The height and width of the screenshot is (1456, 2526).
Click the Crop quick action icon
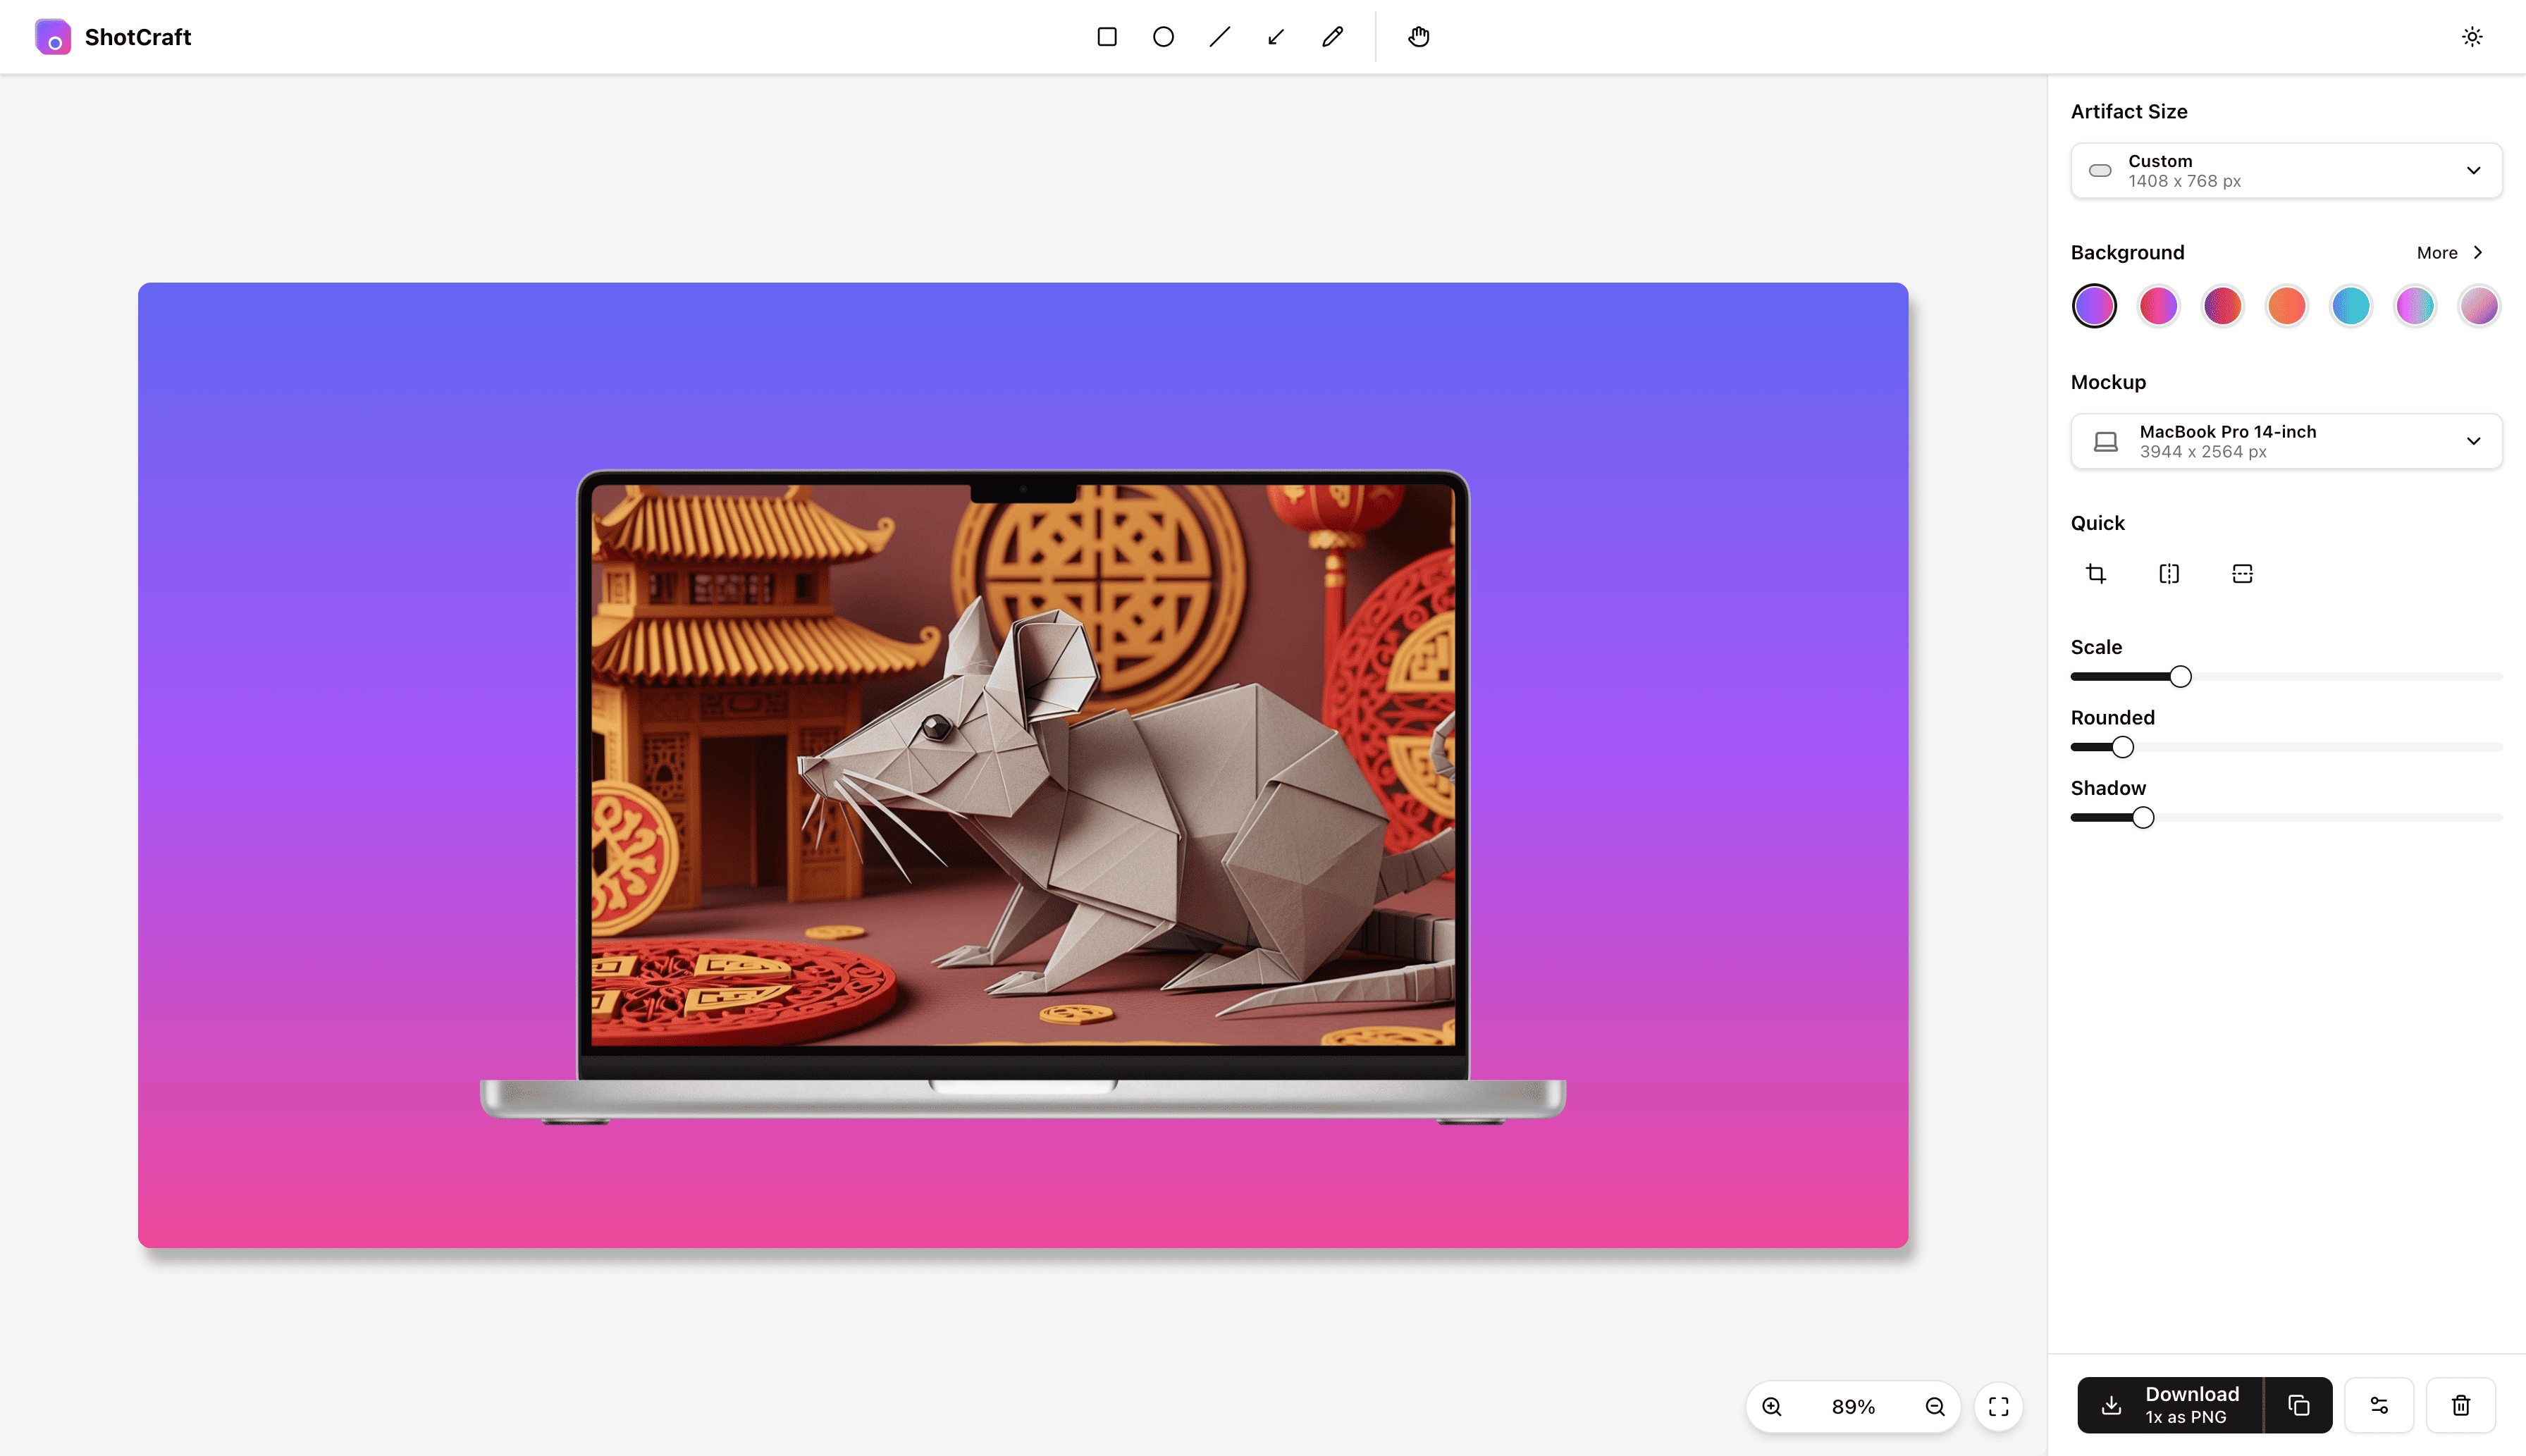point(2096,573)
